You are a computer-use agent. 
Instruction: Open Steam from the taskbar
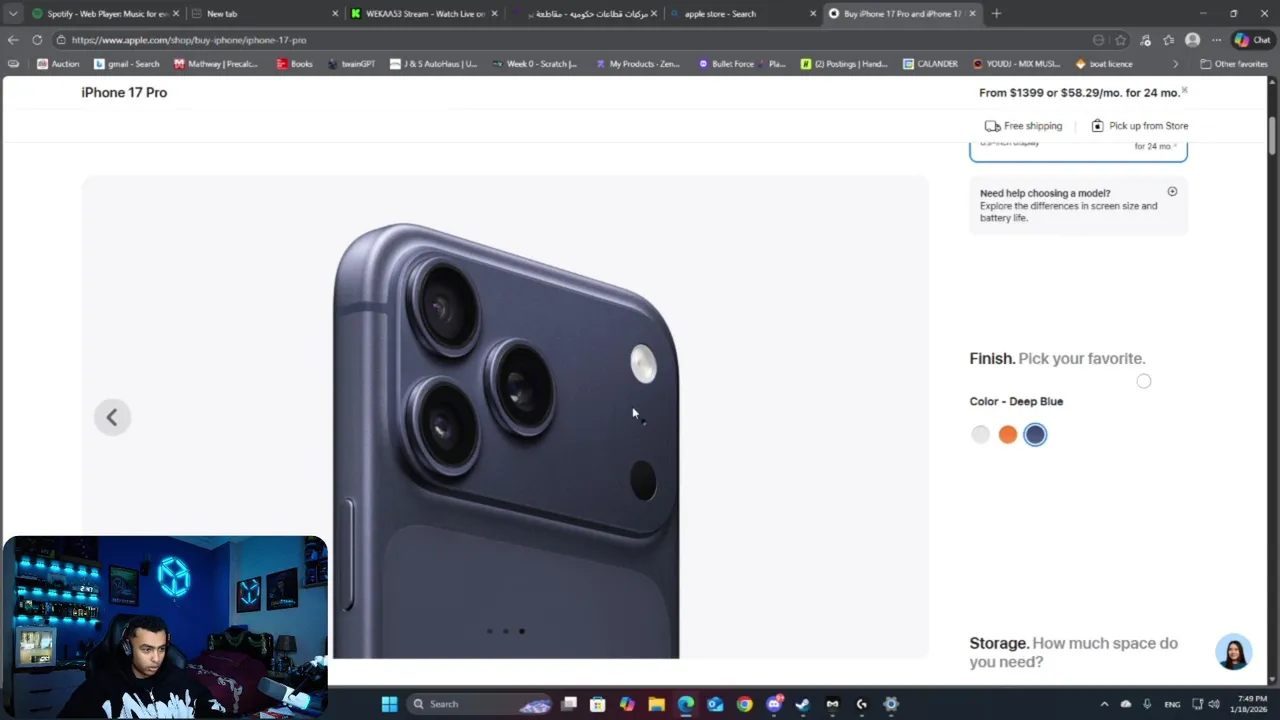click(x=802, y=704)
